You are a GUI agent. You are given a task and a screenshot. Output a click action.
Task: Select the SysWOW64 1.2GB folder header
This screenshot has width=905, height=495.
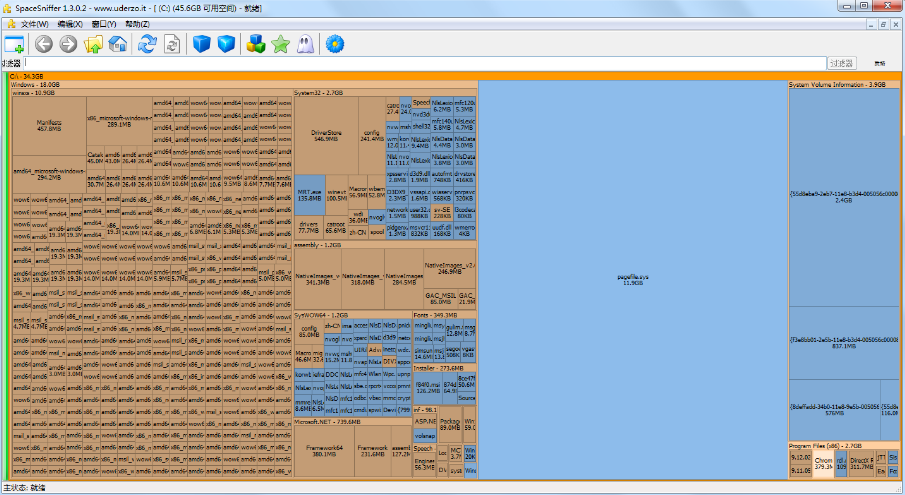[x=352, y=315]
